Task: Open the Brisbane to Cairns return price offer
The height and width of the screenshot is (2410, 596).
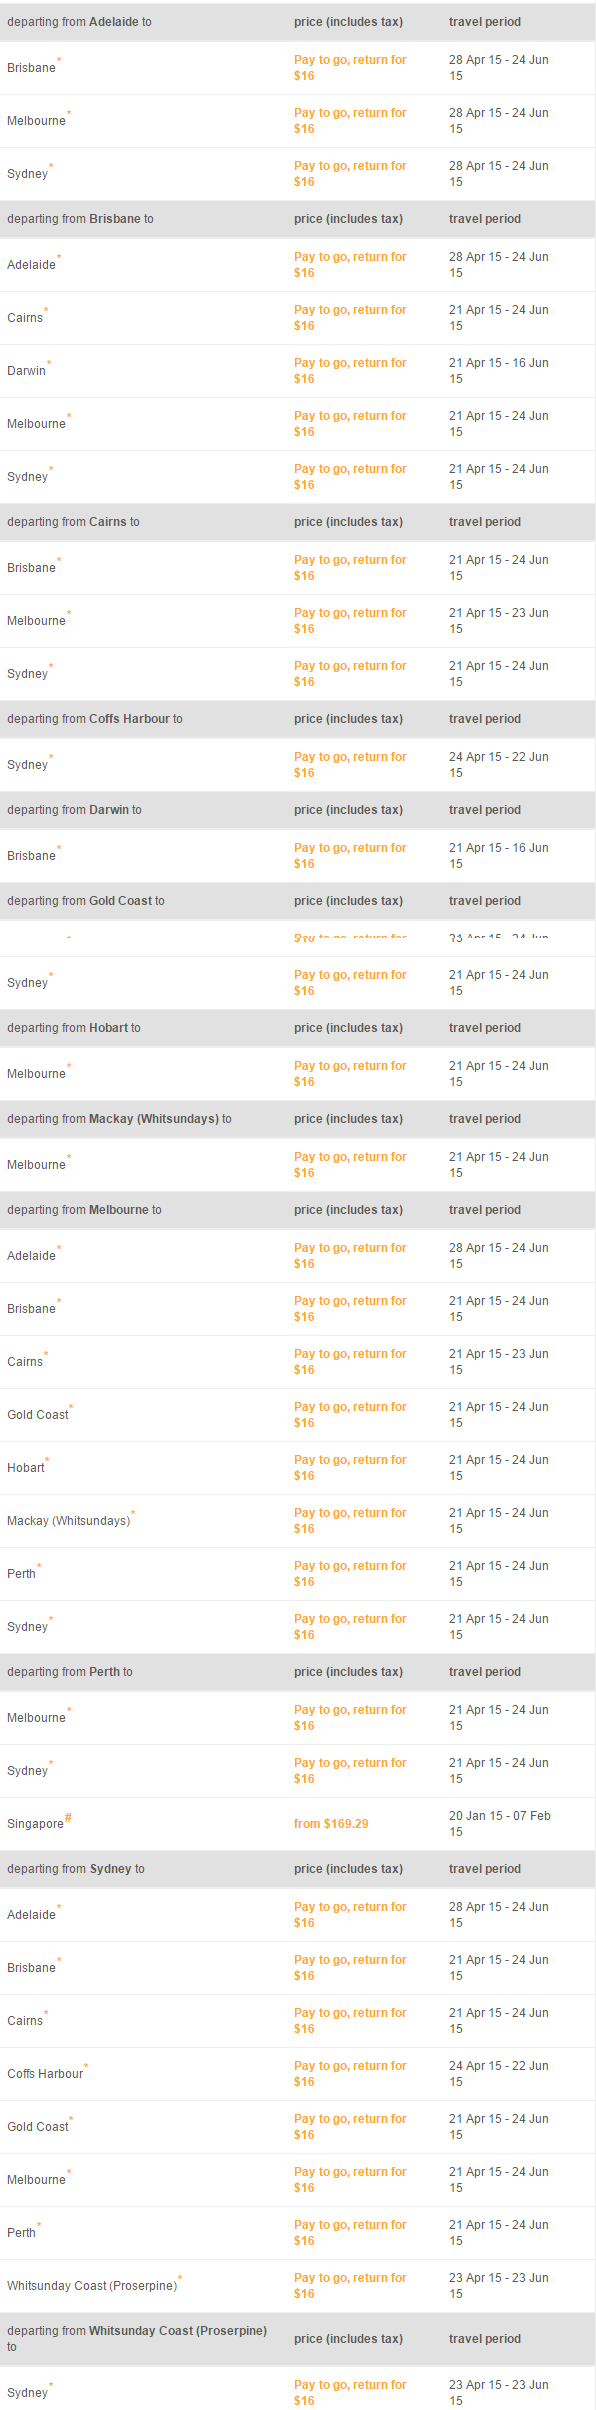Action: [x=350, y=318]
